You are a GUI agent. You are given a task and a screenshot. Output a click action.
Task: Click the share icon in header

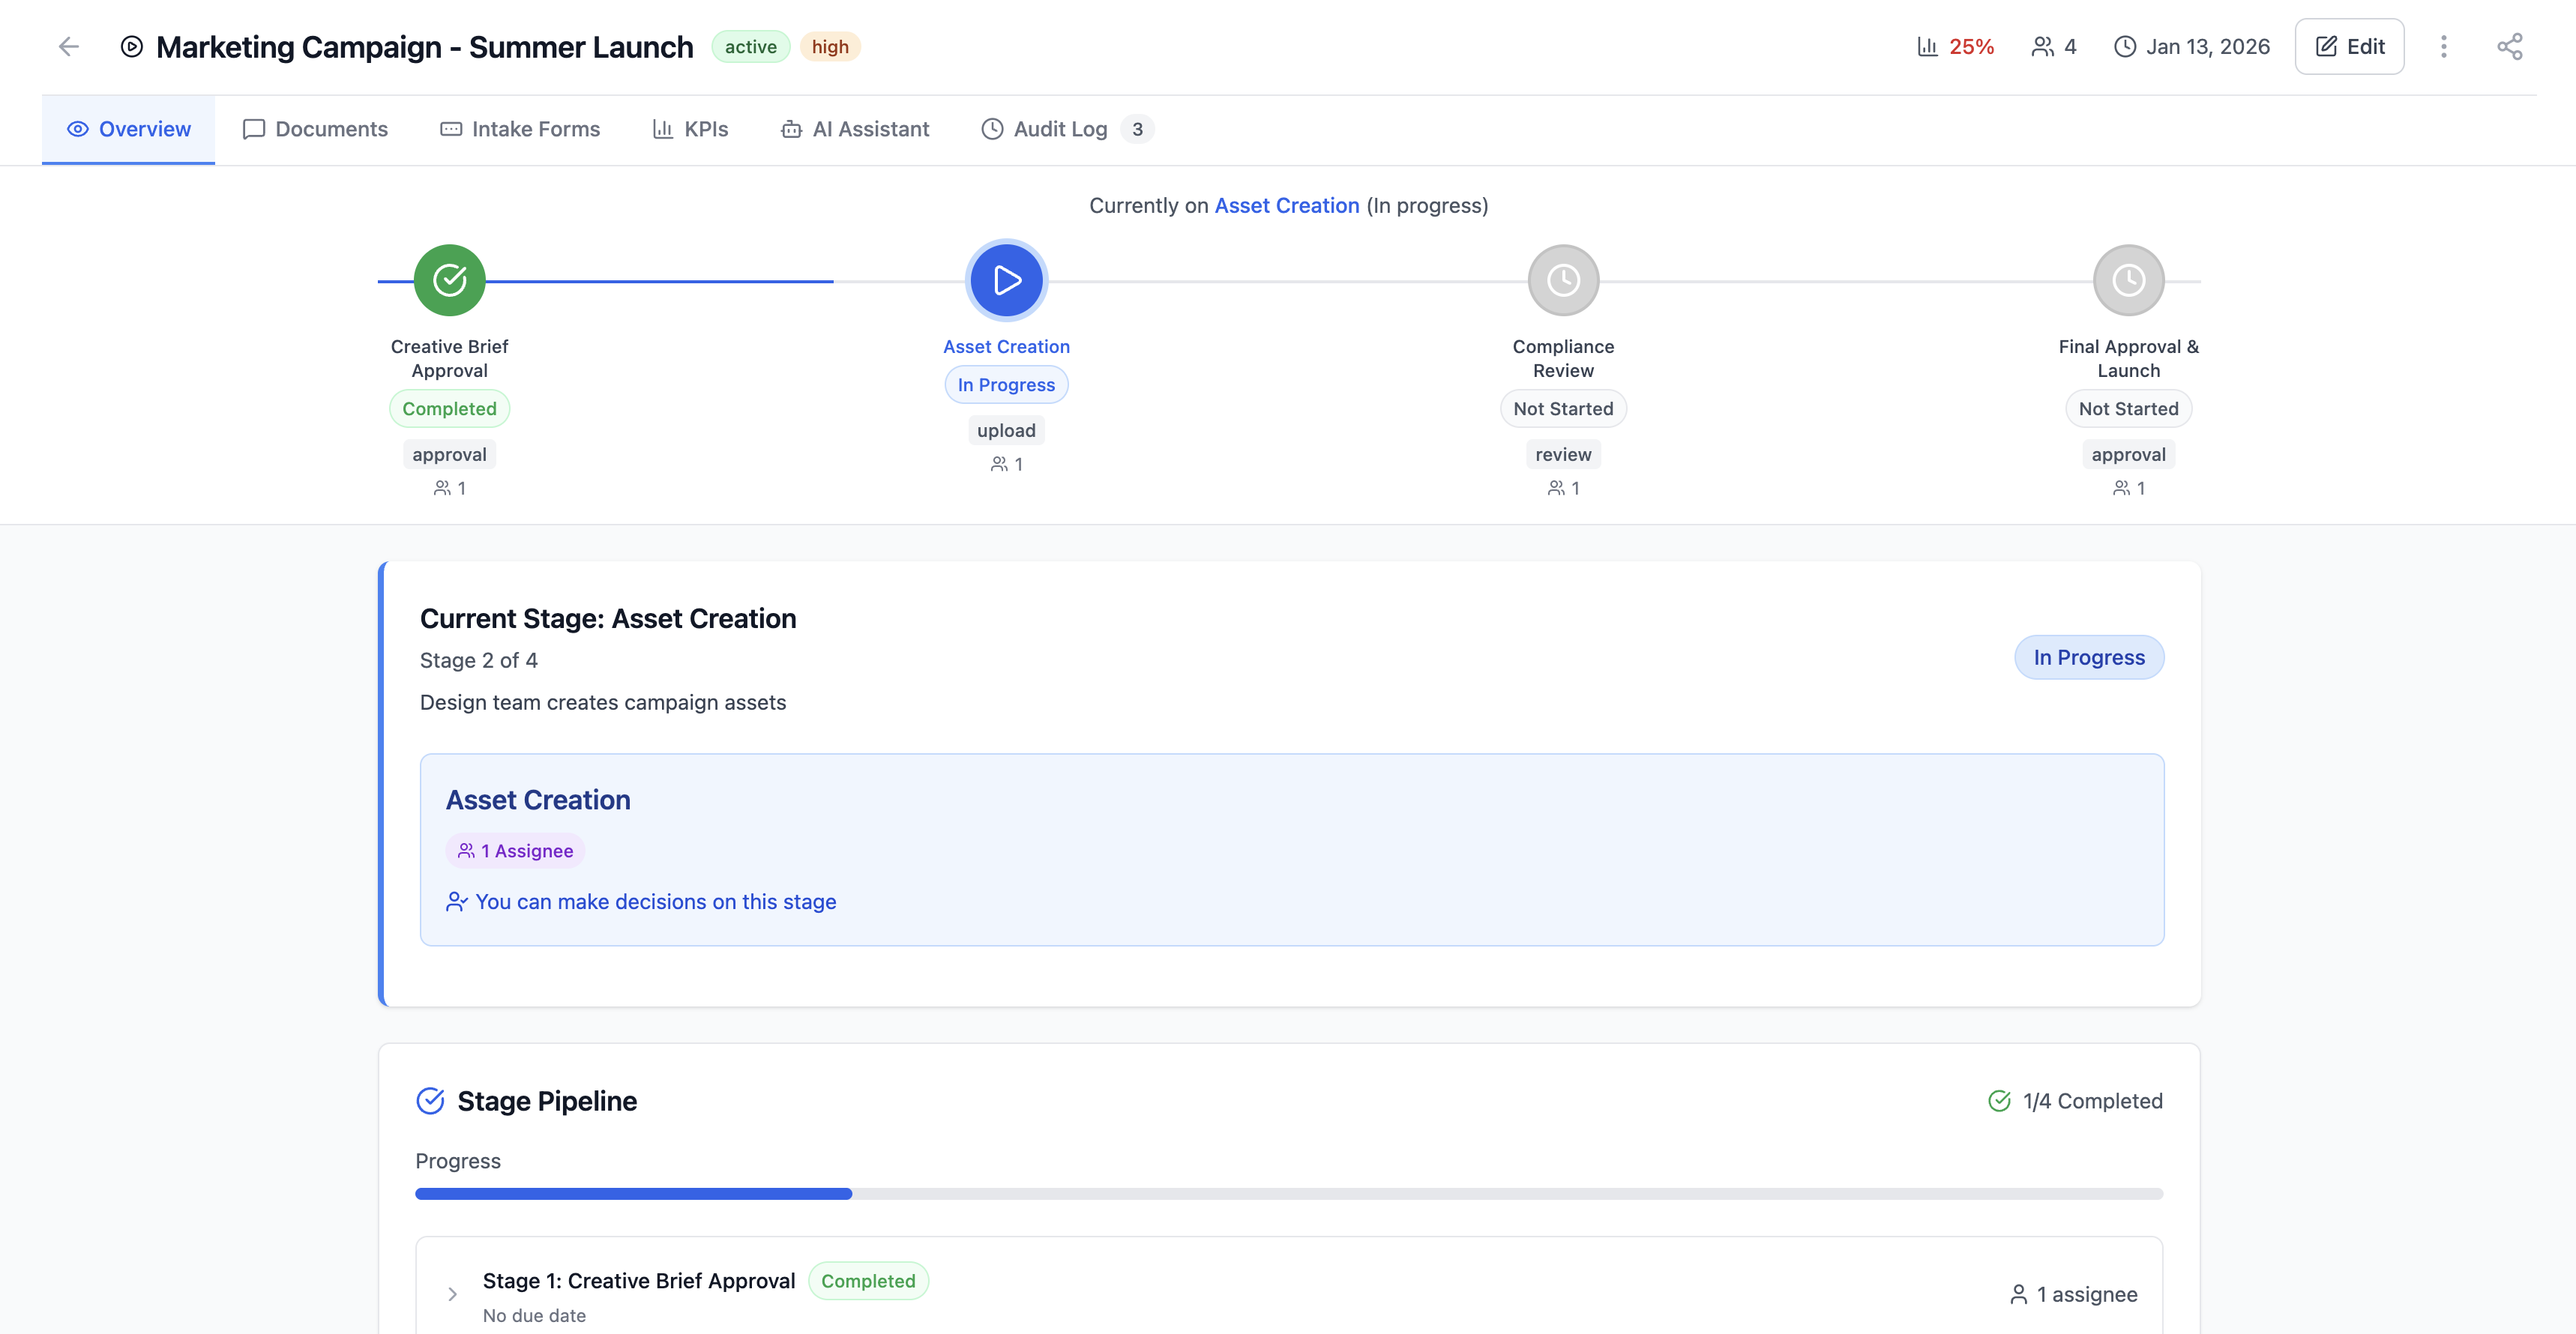[2509, 46]
